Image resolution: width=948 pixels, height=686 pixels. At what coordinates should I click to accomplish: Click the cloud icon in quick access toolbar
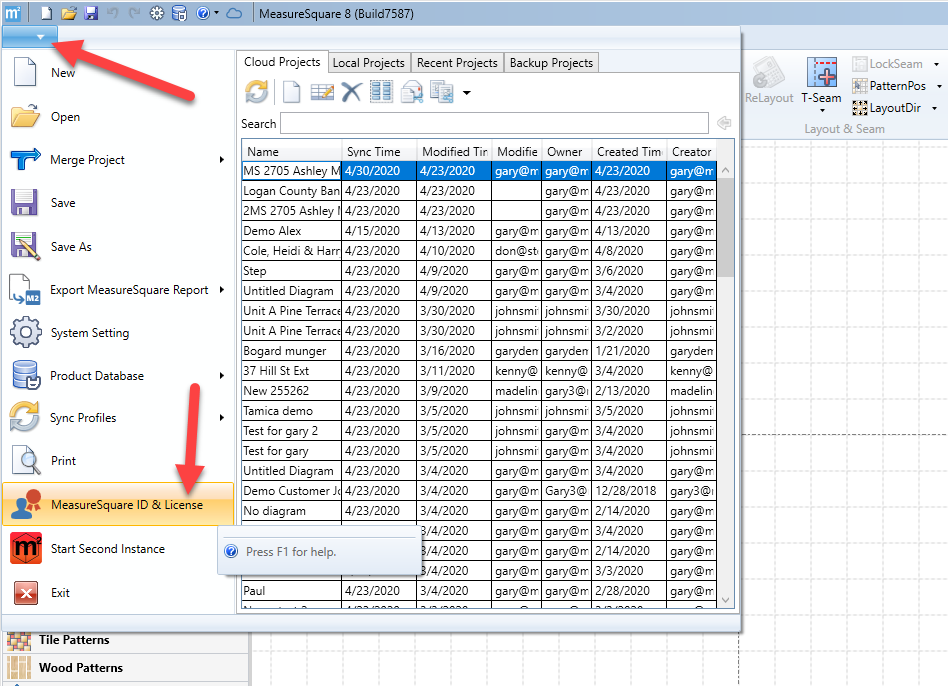coord(234,13)
